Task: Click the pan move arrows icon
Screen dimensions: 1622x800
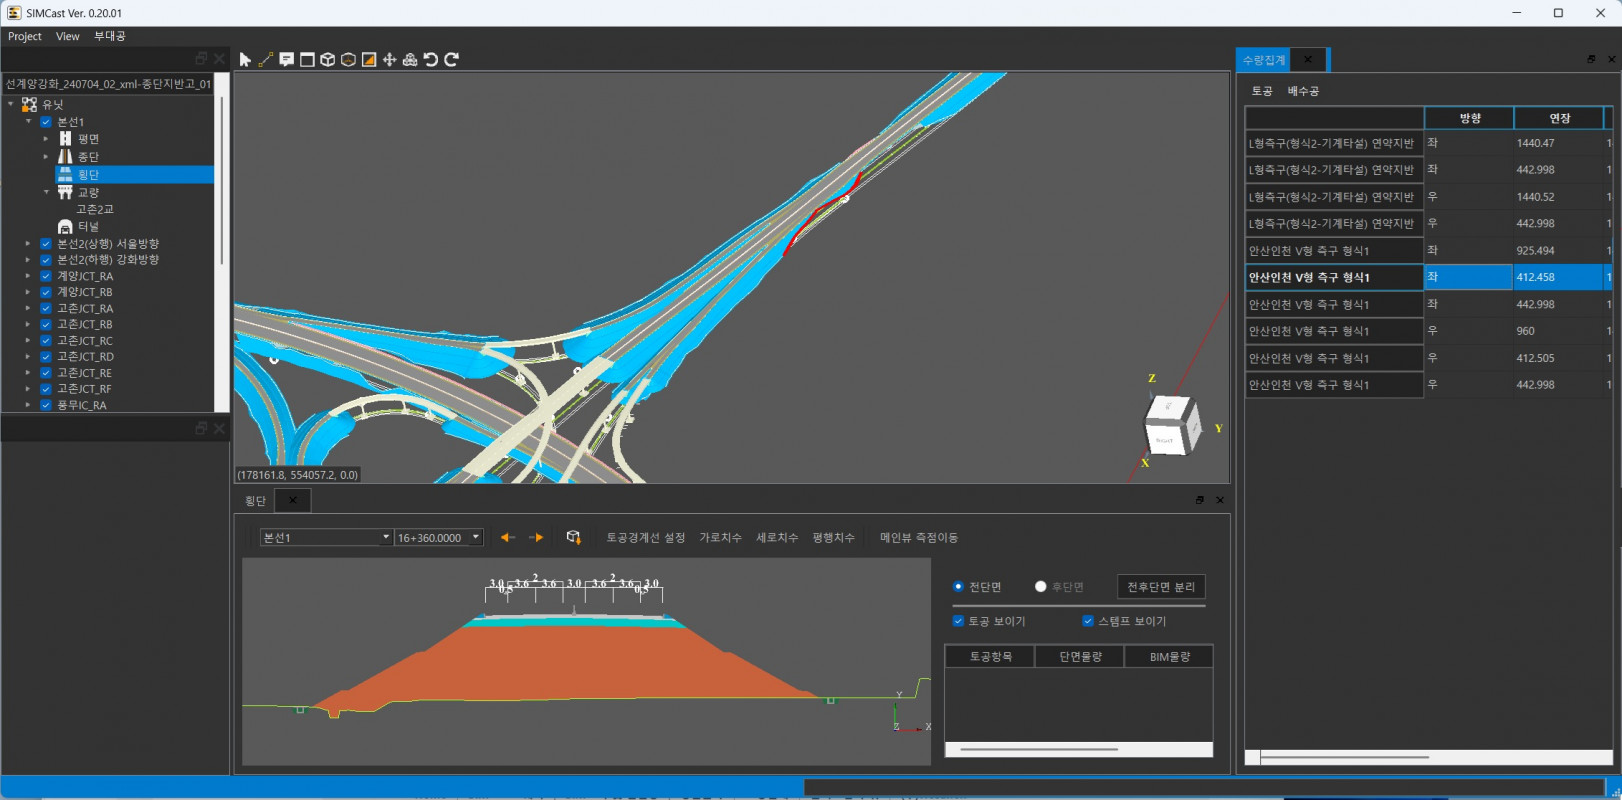Action: point(389,60)
